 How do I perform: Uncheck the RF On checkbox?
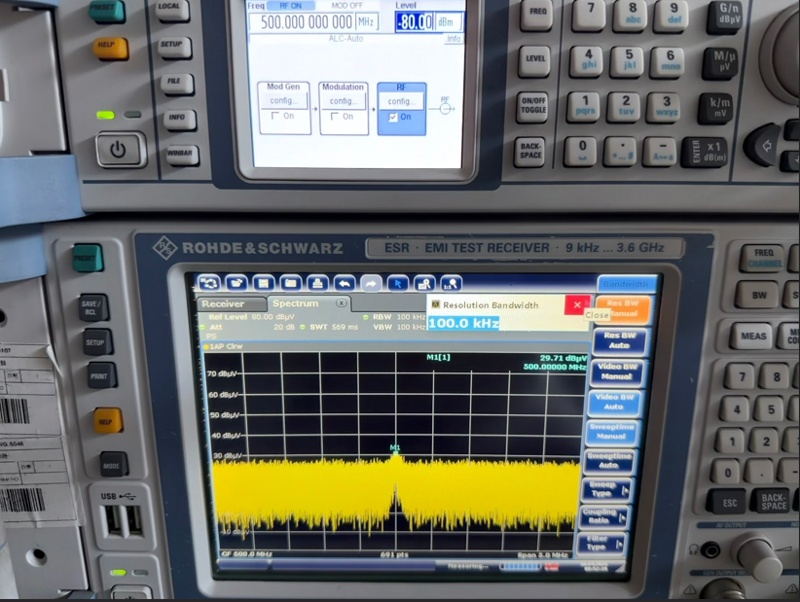(x=393, y=117)
